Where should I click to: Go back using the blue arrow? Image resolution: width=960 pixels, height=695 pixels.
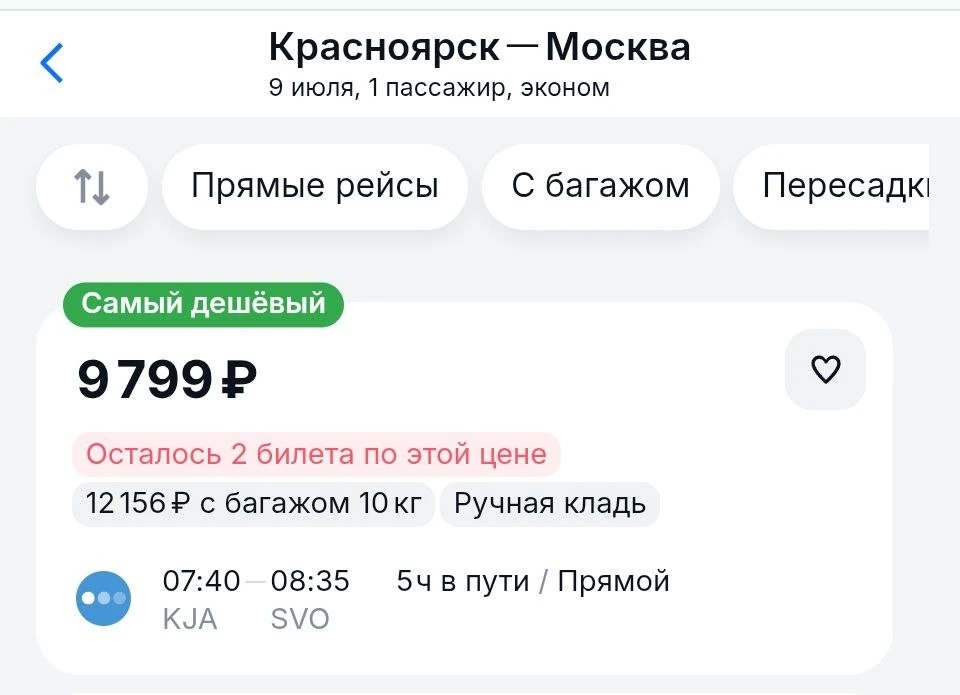51,62
